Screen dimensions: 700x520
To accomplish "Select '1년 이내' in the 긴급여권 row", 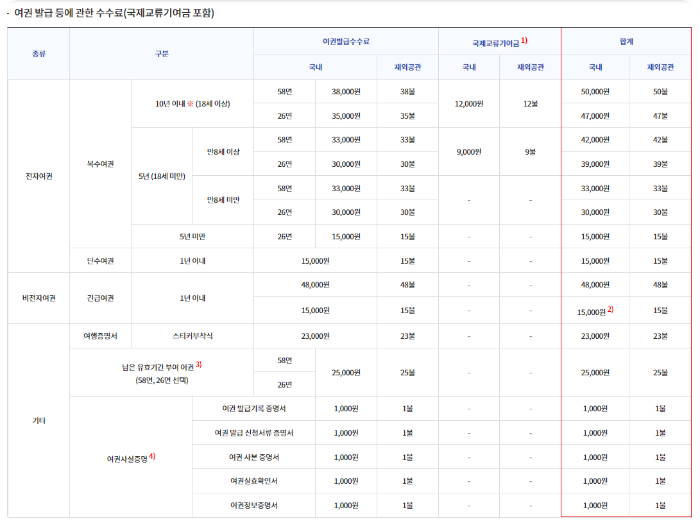I will pos(192,298).
